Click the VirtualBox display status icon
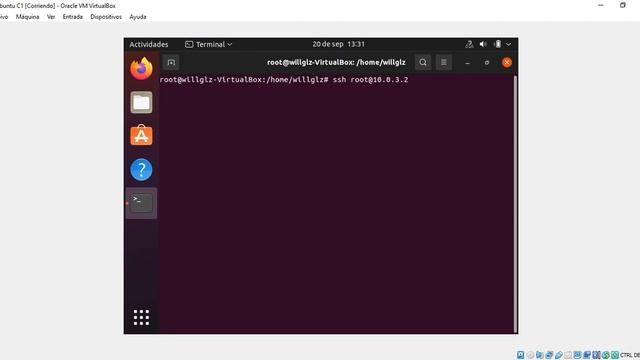The image size is (640, 360). click(x=577, y=355)
